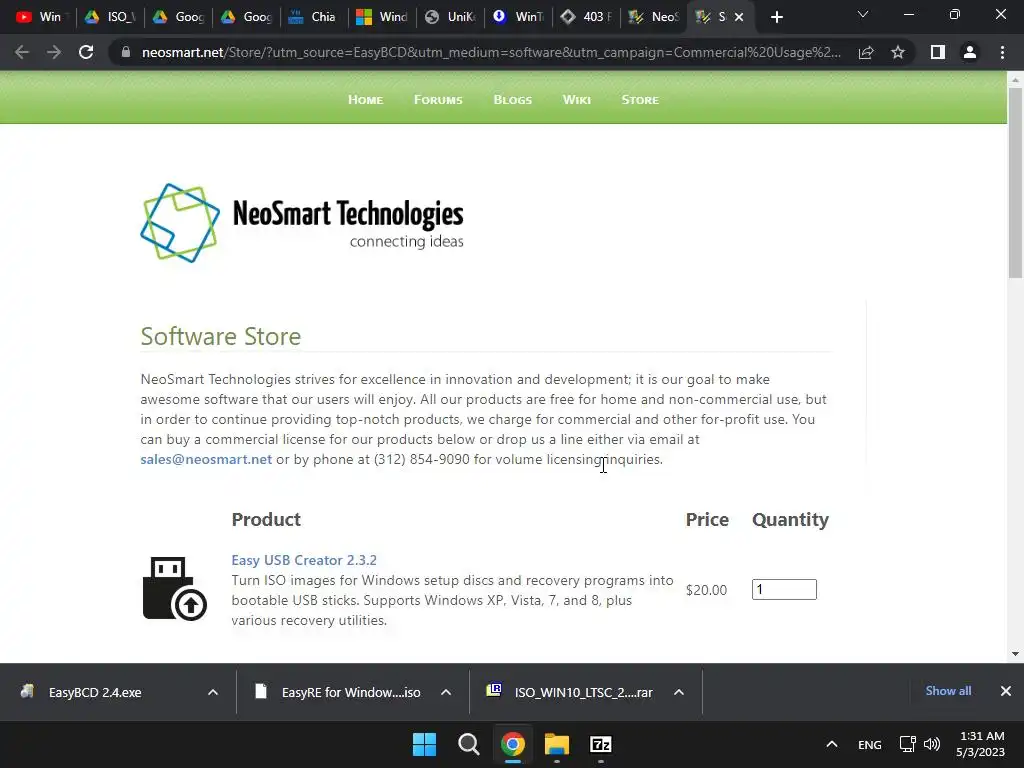Image resolution: width=1024 pixels, height=768 pixels.
Task: Open 7-Zip from the taskbar
Action: [601, 744]
